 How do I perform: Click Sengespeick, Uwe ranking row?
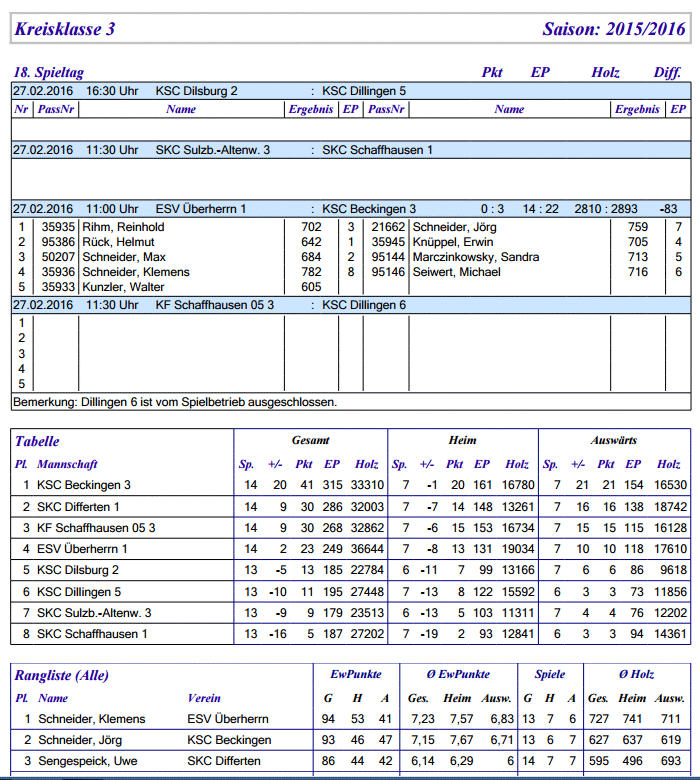351,761
